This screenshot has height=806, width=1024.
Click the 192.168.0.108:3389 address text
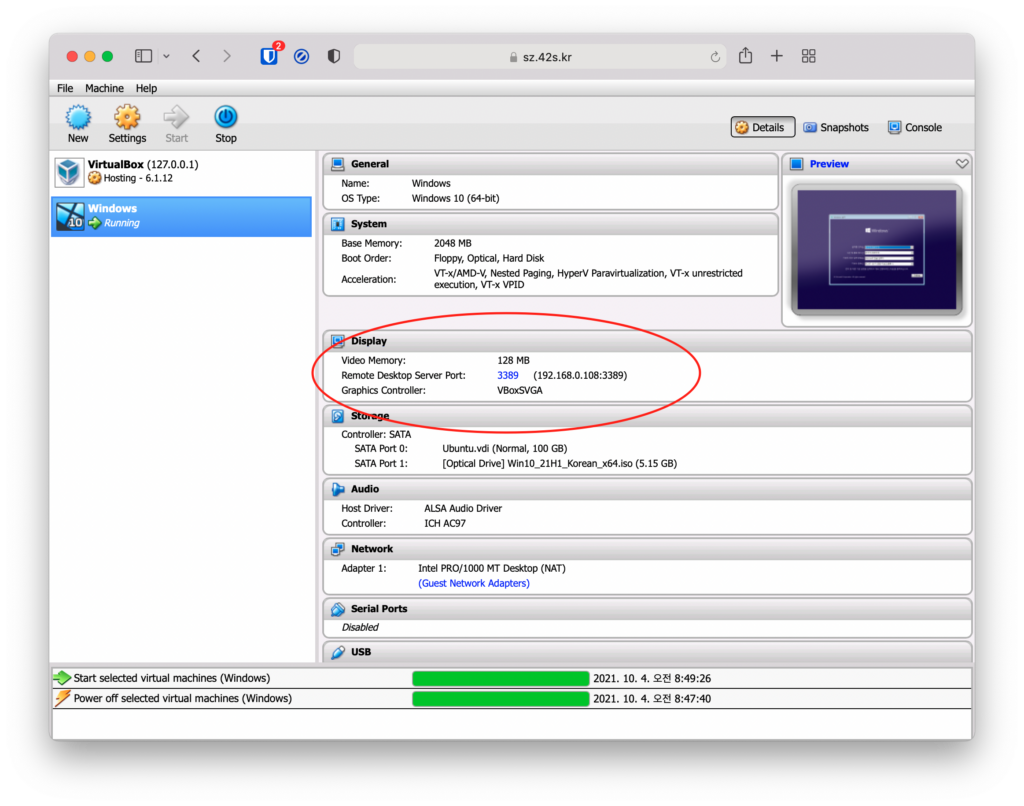(580, 376)
